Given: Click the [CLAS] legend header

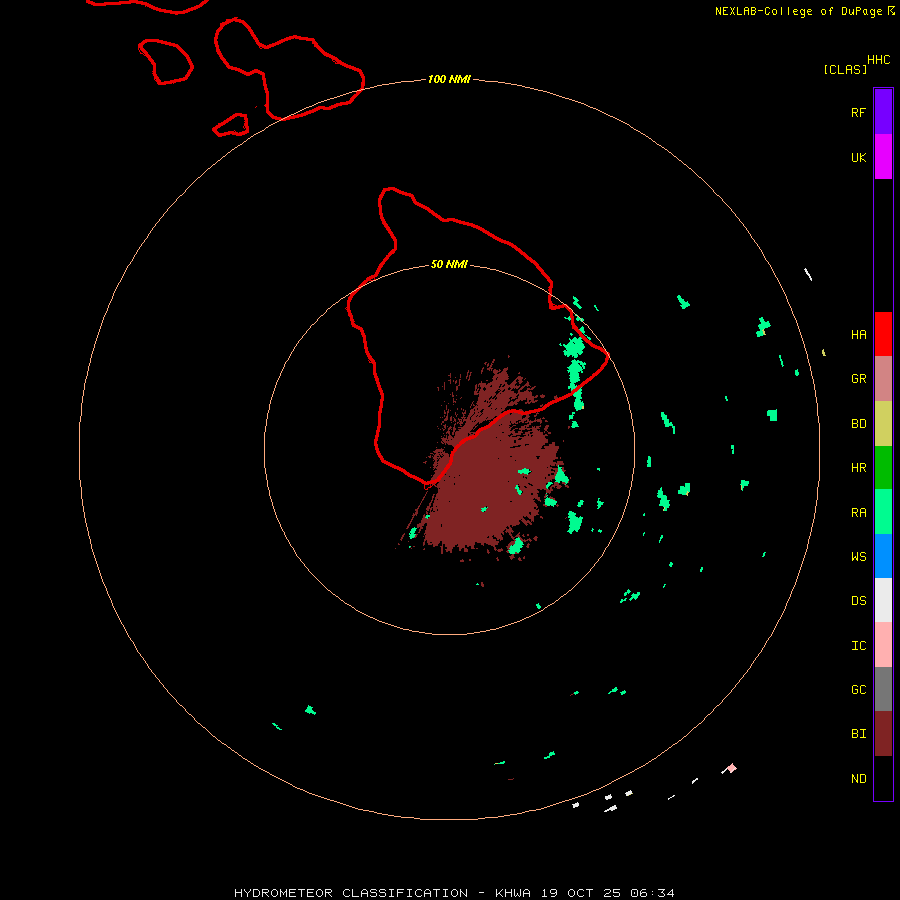Looking at the screenshot, I should click(x=845, y=69).
